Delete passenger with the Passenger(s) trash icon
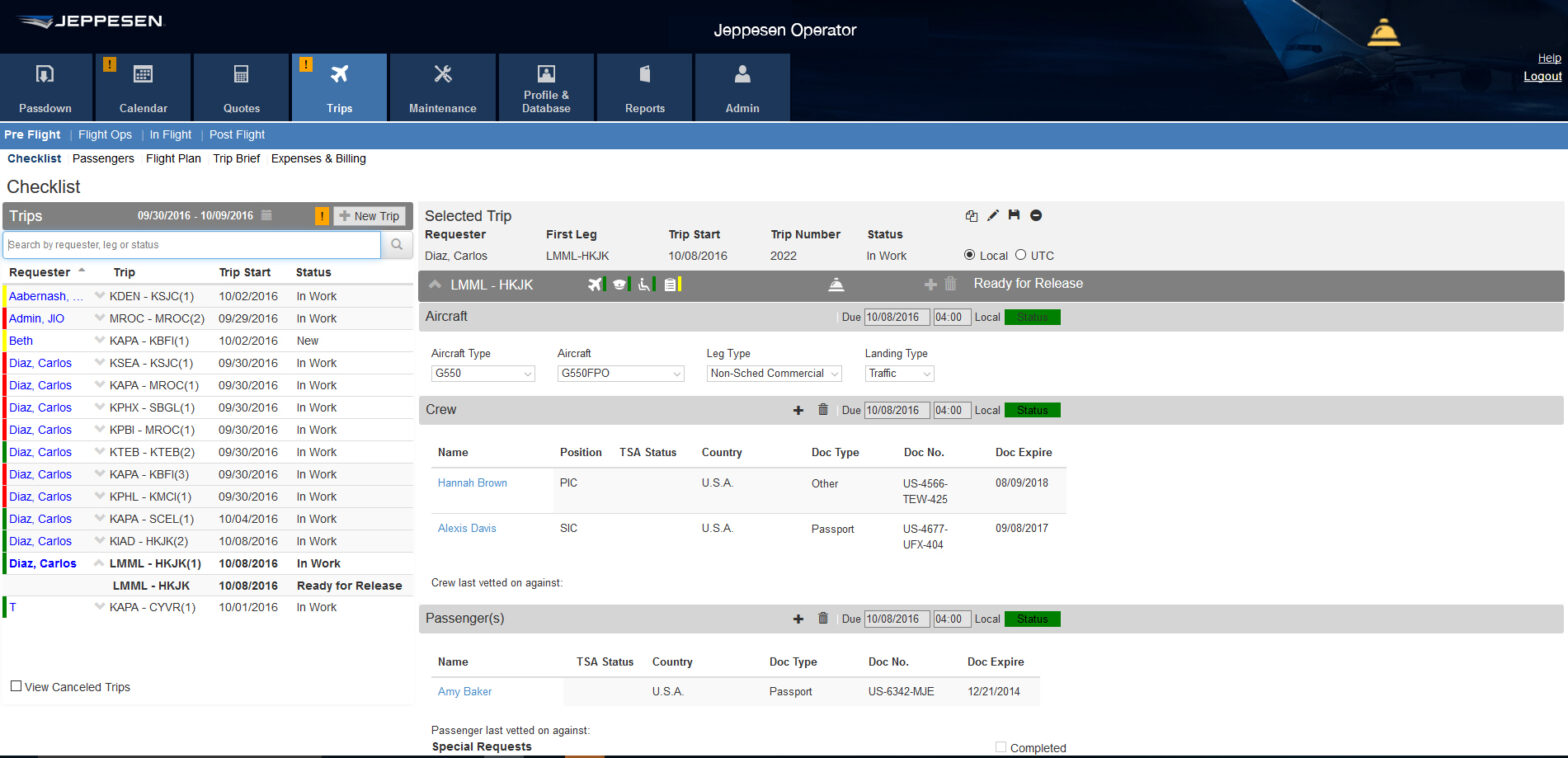This screenshot has height=758, width=1568. pyautogui.click(x=823, y=618)
